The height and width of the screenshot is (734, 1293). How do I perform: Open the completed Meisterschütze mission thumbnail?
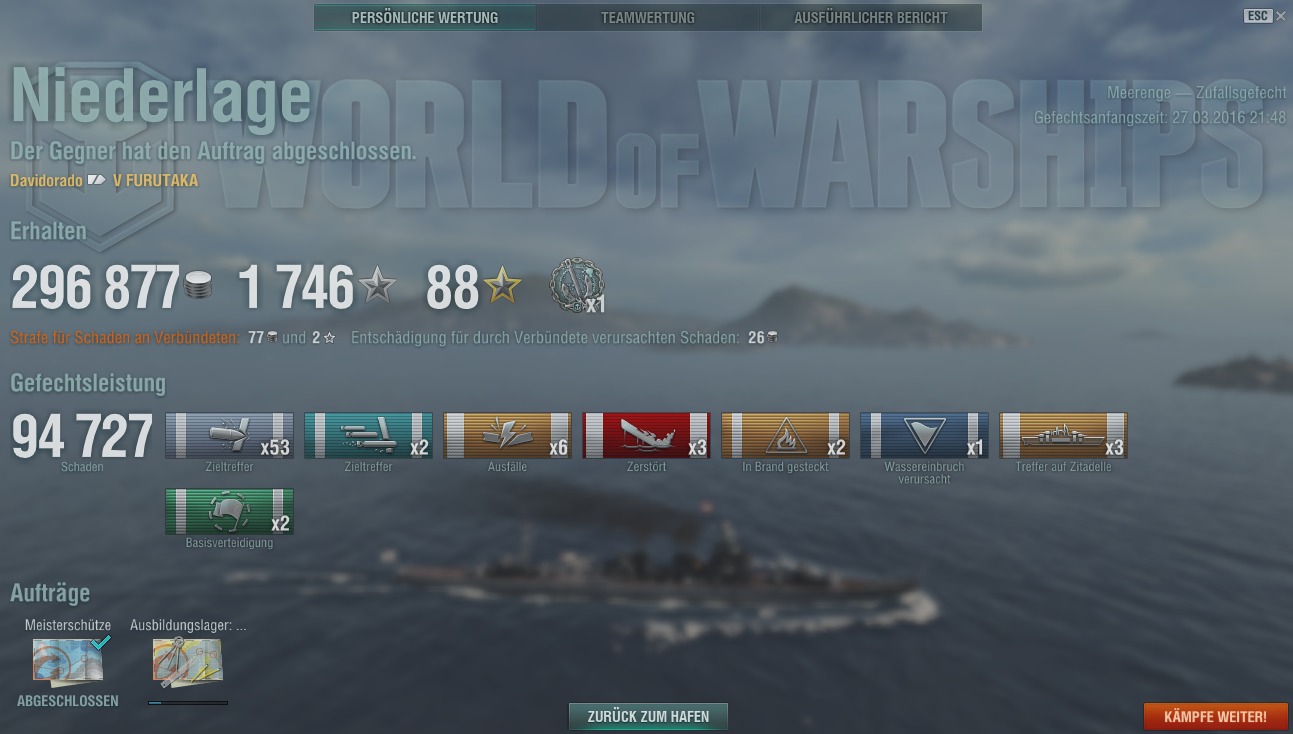[x=68, y=663]
